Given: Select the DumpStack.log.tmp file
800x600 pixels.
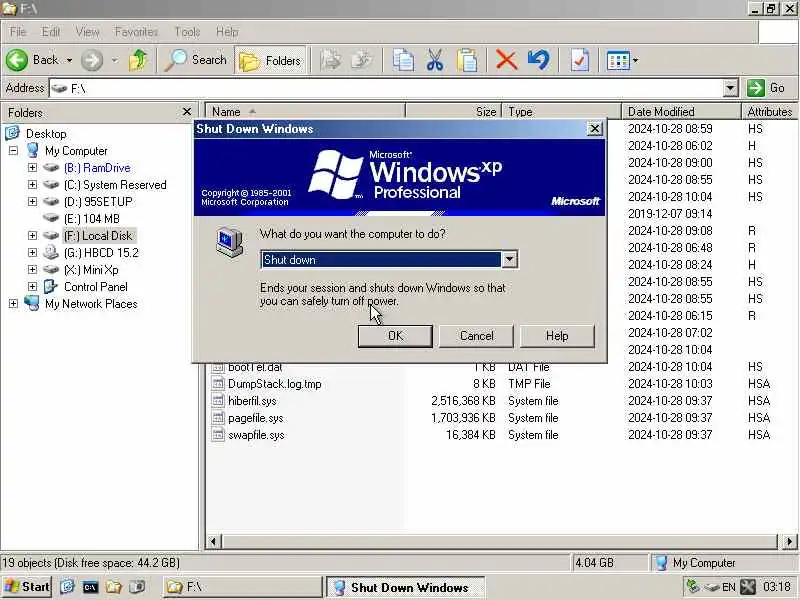Looking at the screenshot, I should pyautogui.click(x=274, y=384).
